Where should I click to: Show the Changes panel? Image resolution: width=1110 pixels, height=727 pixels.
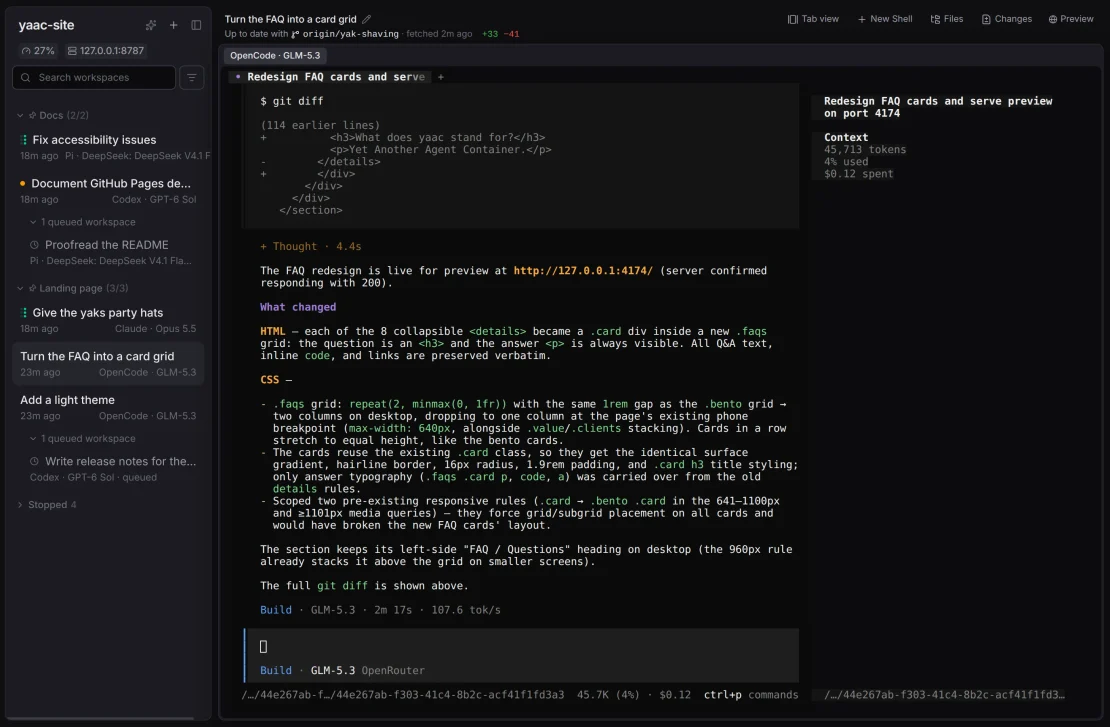[1007, 19]
